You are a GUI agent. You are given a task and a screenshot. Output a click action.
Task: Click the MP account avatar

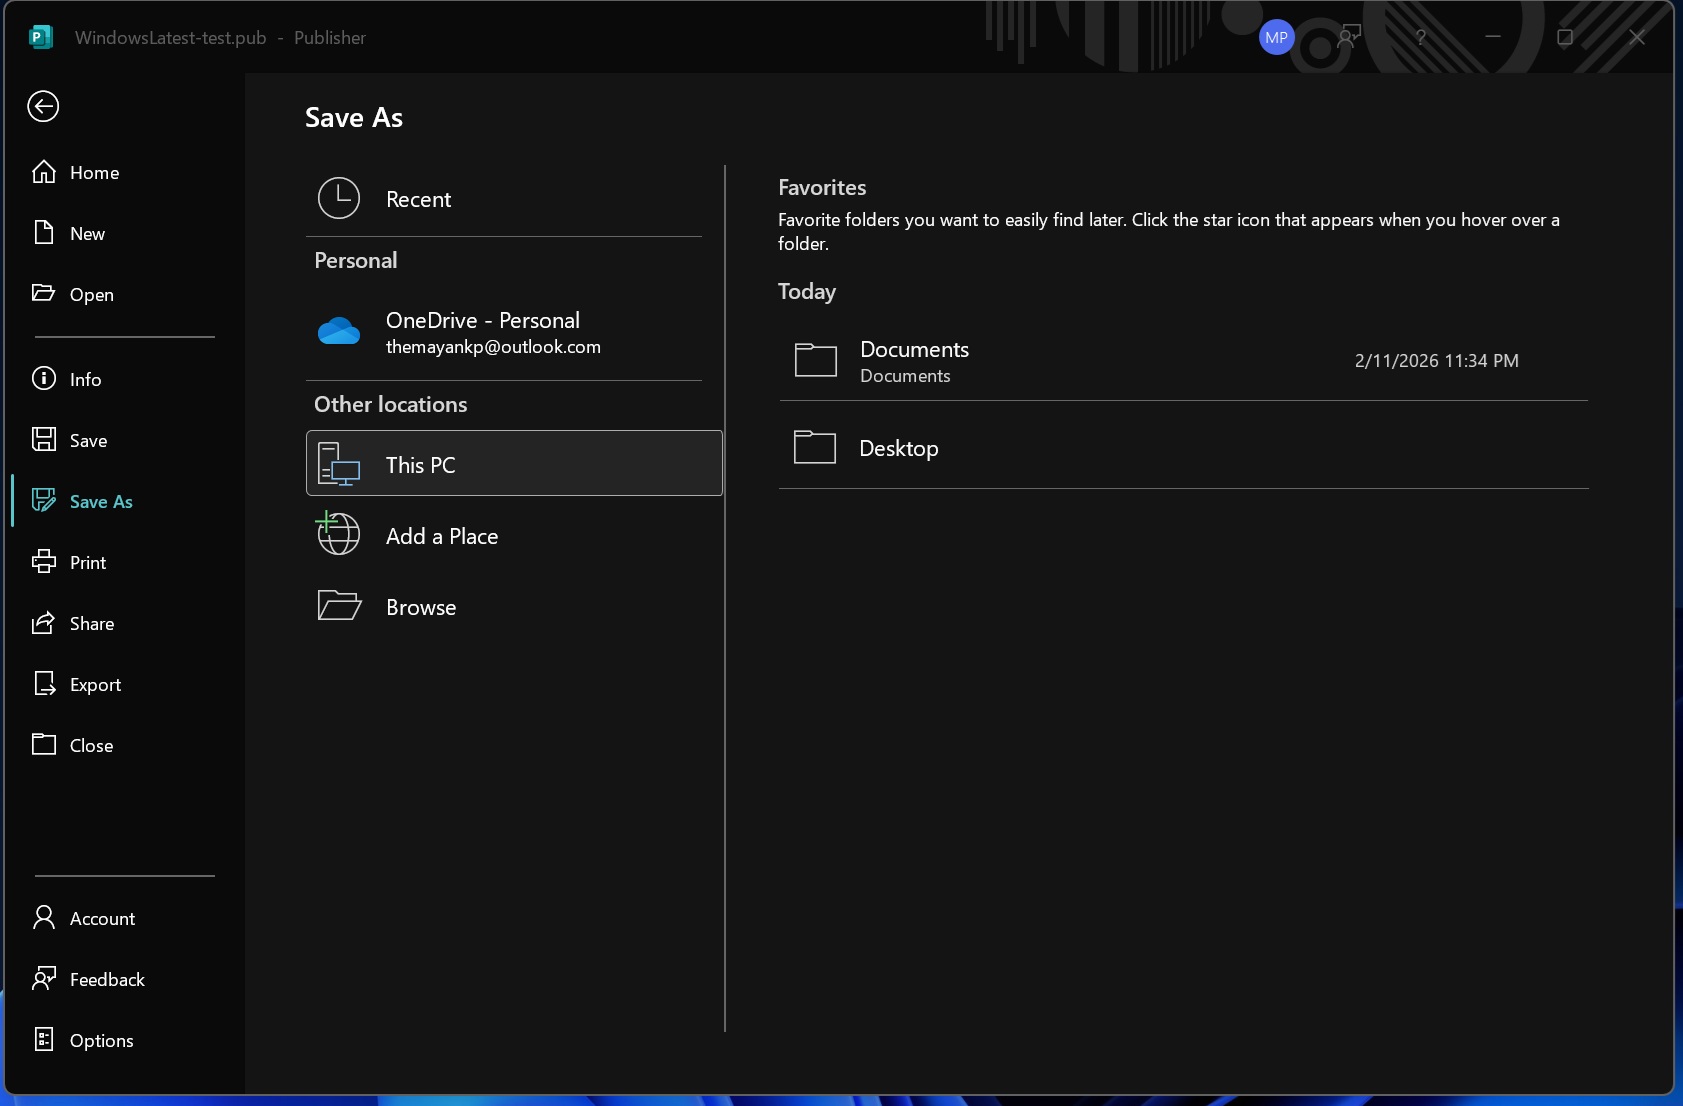pos(1277,37)
